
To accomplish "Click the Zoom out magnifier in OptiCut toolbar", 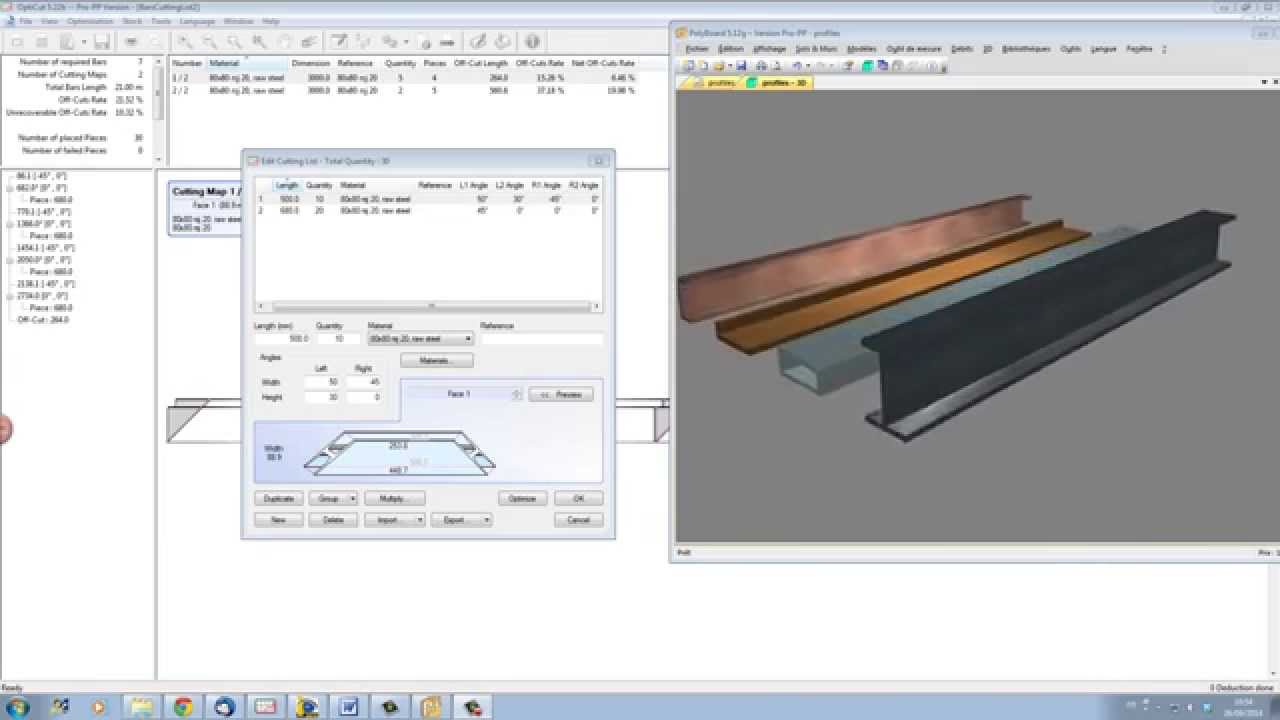I will pos(210,42).
